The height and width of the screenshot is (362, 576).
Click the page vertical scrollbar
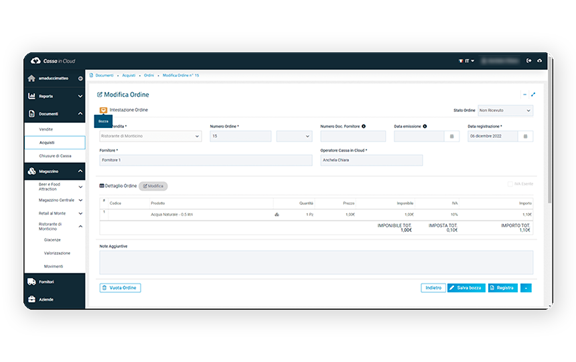click(x=550, y=129)
